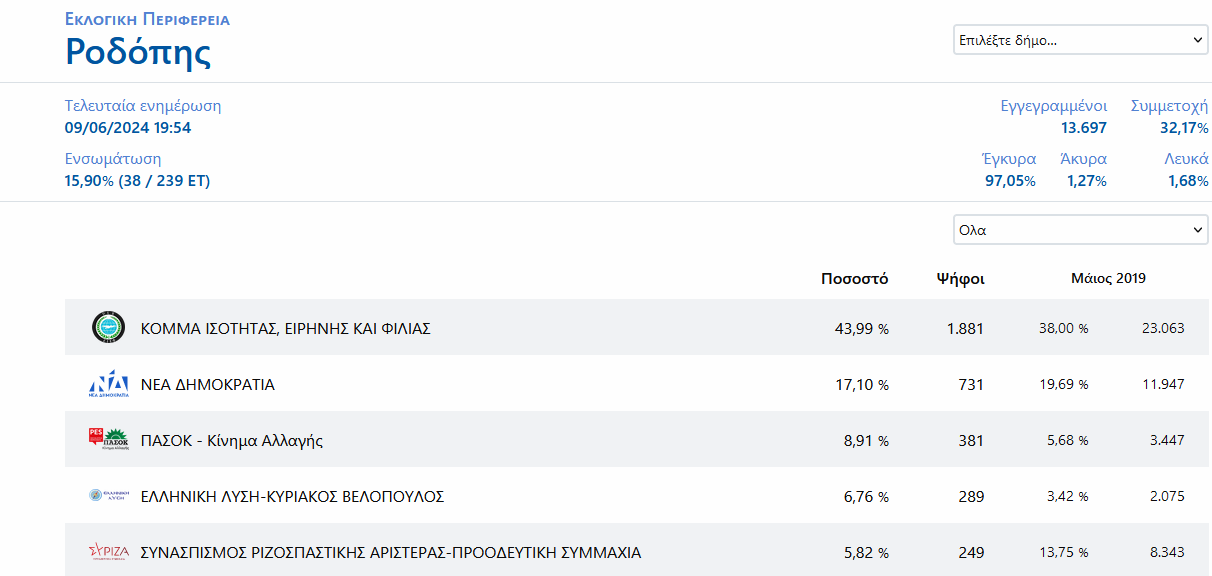1212x576 pixels.
Task: Click the ΠΑΣΟΚ party logo
Action: click(x=108, y=440)
